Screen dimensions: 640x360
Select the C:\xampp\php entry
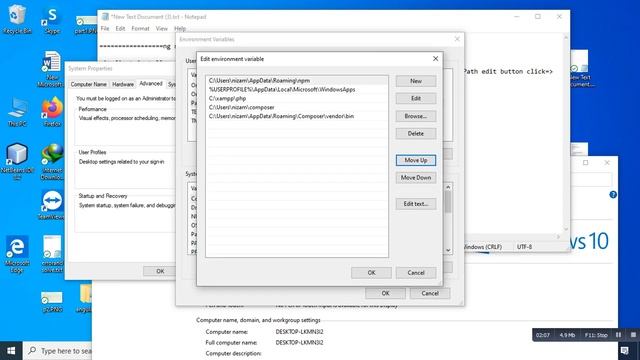[297, 98]
